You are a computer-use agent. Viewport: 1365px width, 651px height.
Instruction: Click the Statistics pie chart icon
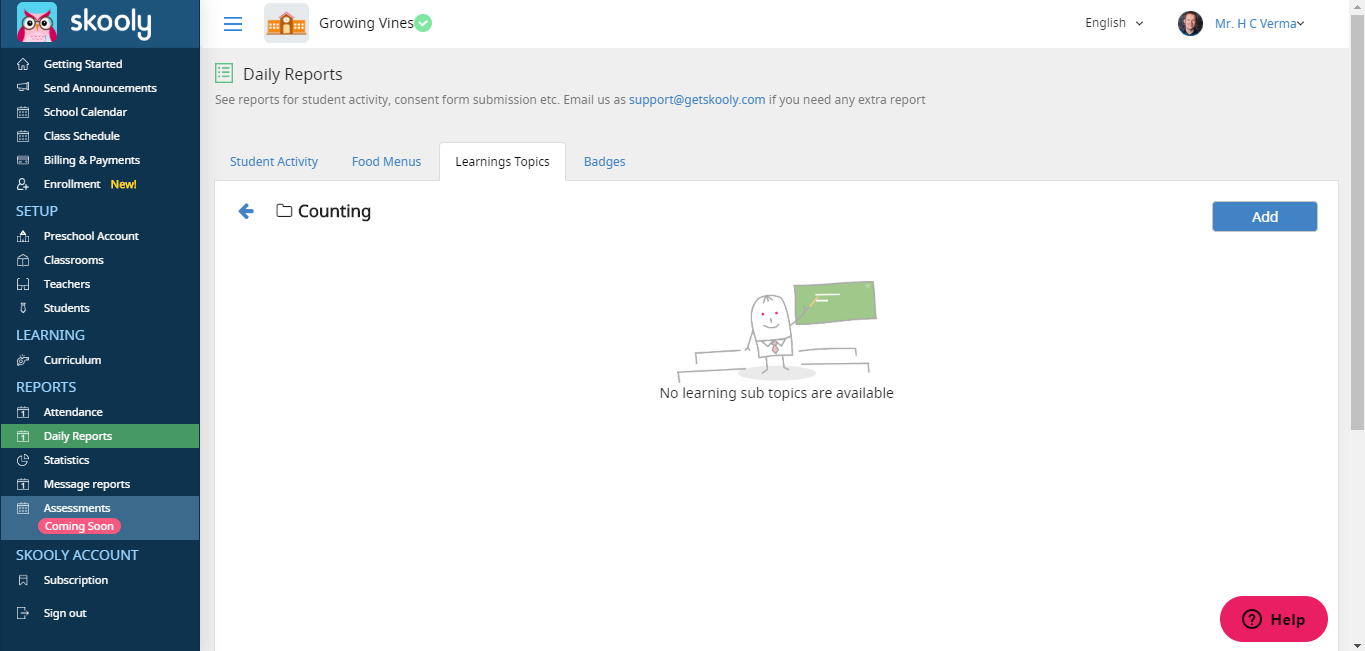click(x=23, y=460)
